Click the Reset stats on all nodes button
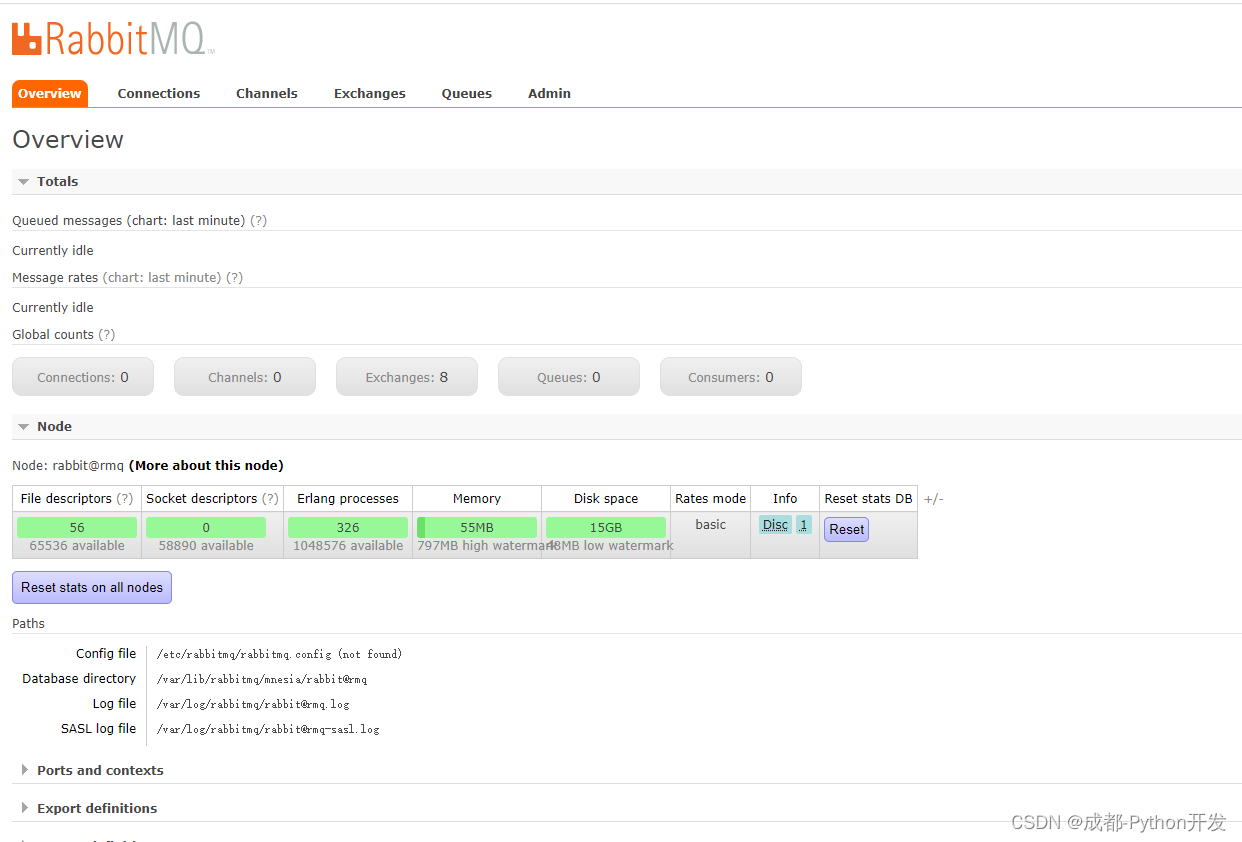Image resolution: width=1242 pixels, height=842 pixels. (x=91, y=587)
